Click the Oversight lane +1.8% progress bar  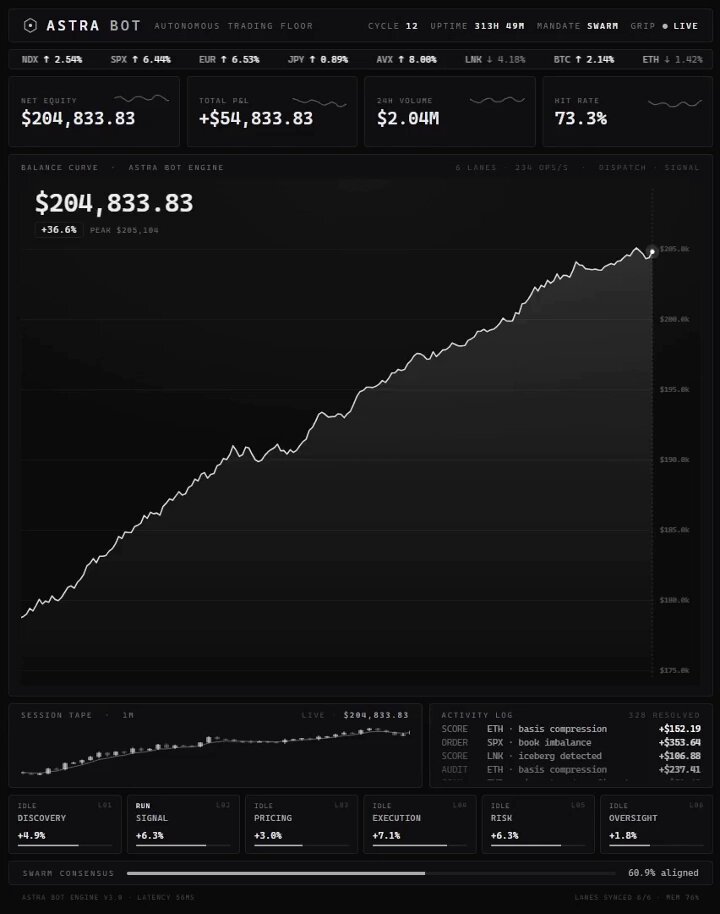click(x=656, y=845)
